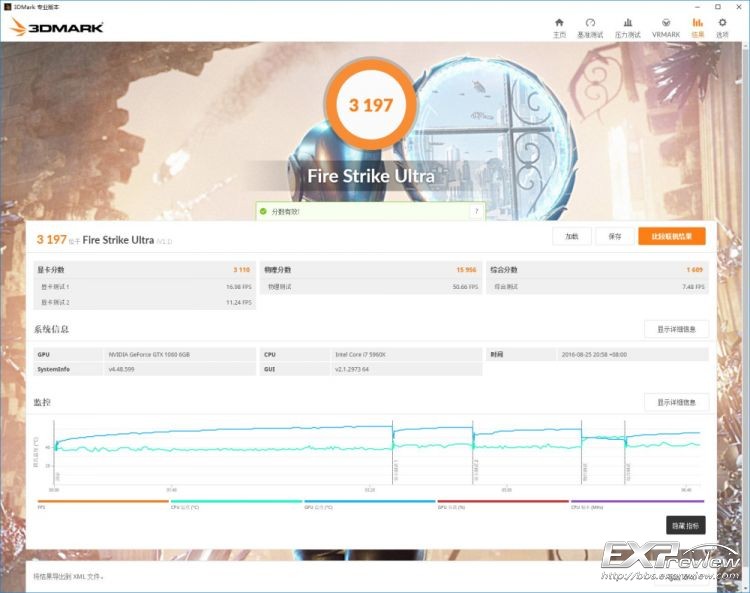750x593 pixels.
Task: Click the SystemInfo version v4.48.599
Action: pos(121,369)
